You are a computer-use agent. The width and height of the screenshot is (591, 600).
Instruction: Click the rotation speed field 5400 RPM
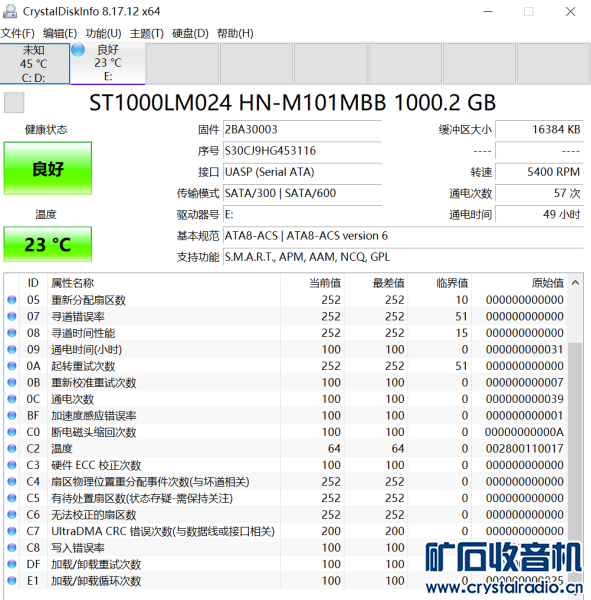[x=539, y=172]
